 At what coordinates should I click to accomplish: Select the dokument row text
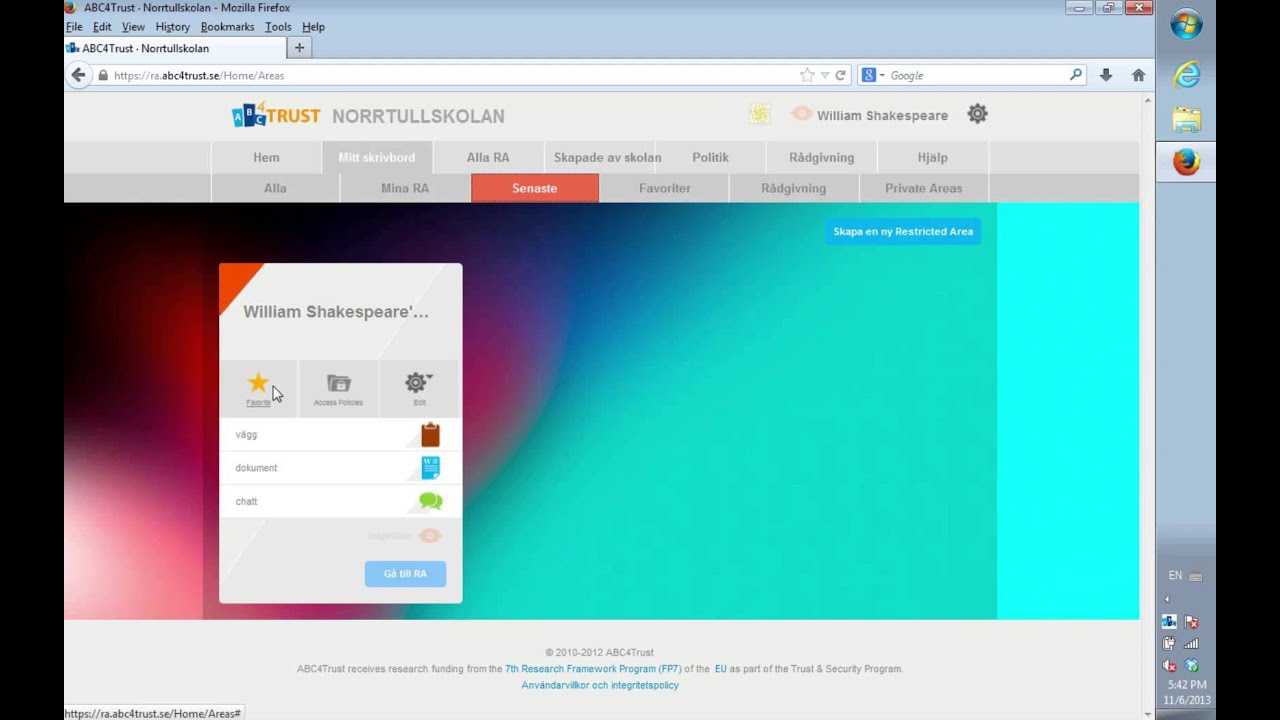coord(256,468)
